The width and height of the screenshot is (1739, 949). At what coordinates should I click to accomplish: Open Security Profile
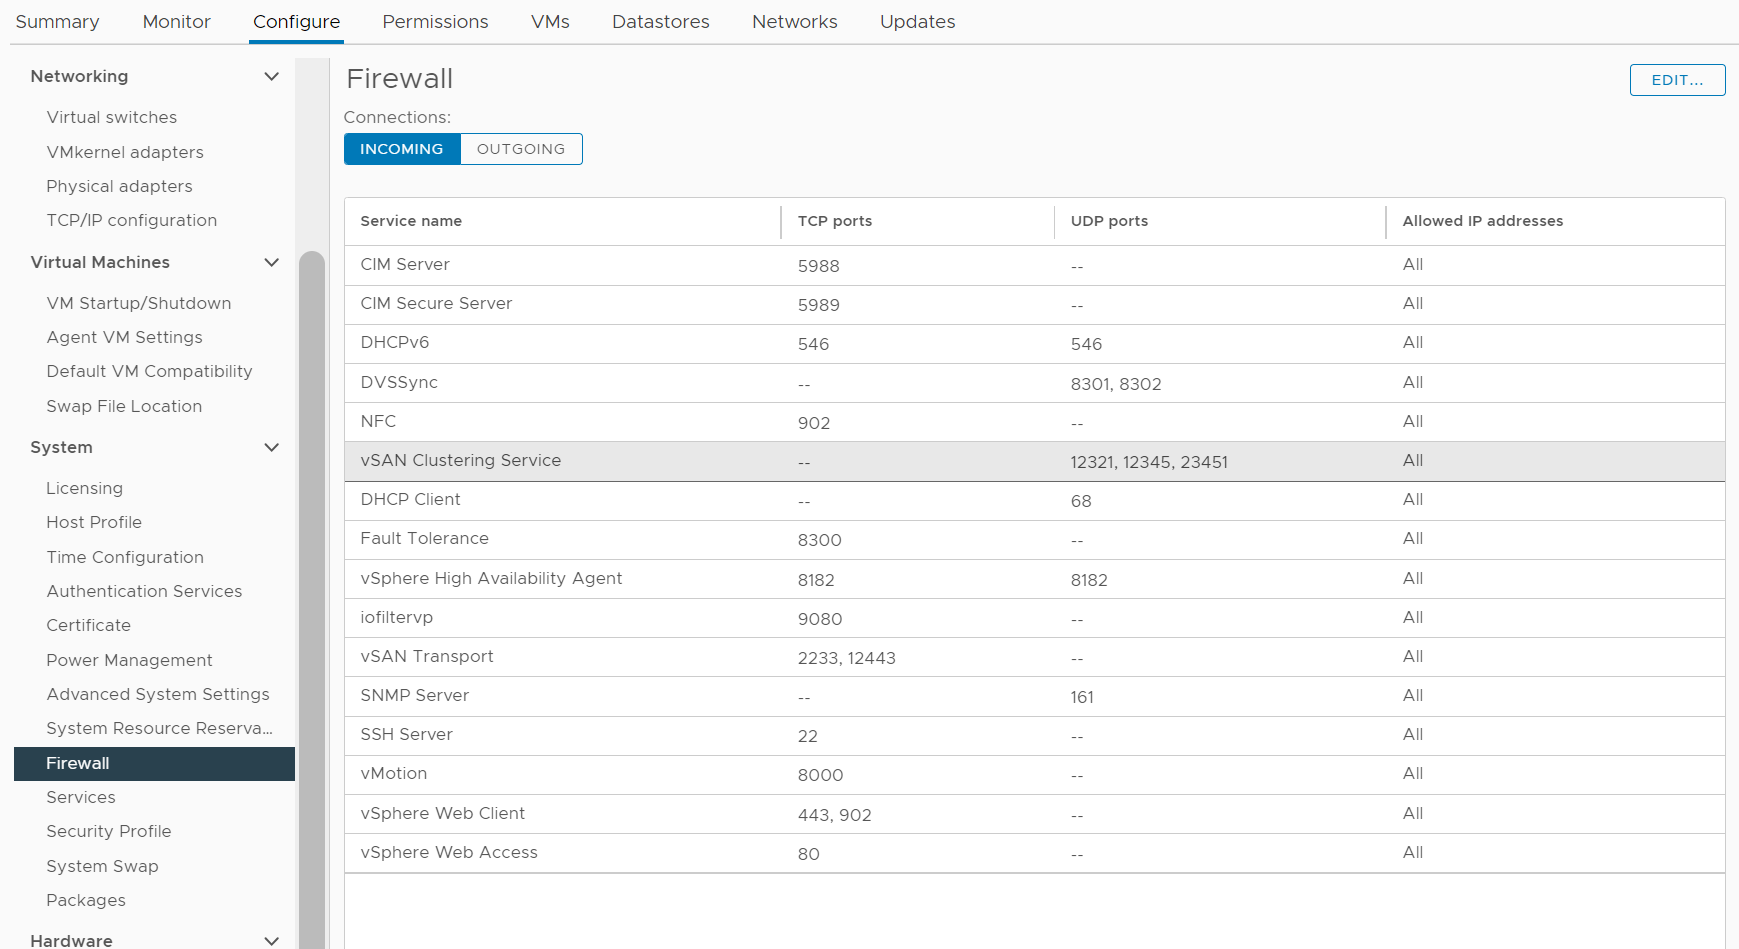click(108, 831)
